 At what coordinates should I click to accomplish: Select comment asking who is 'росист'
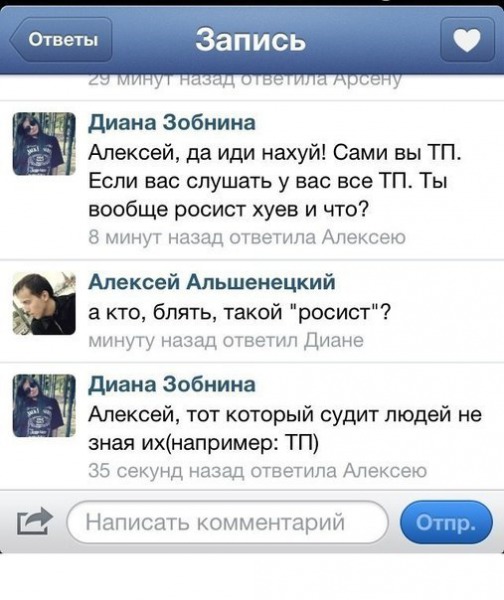tap(240, 313)
